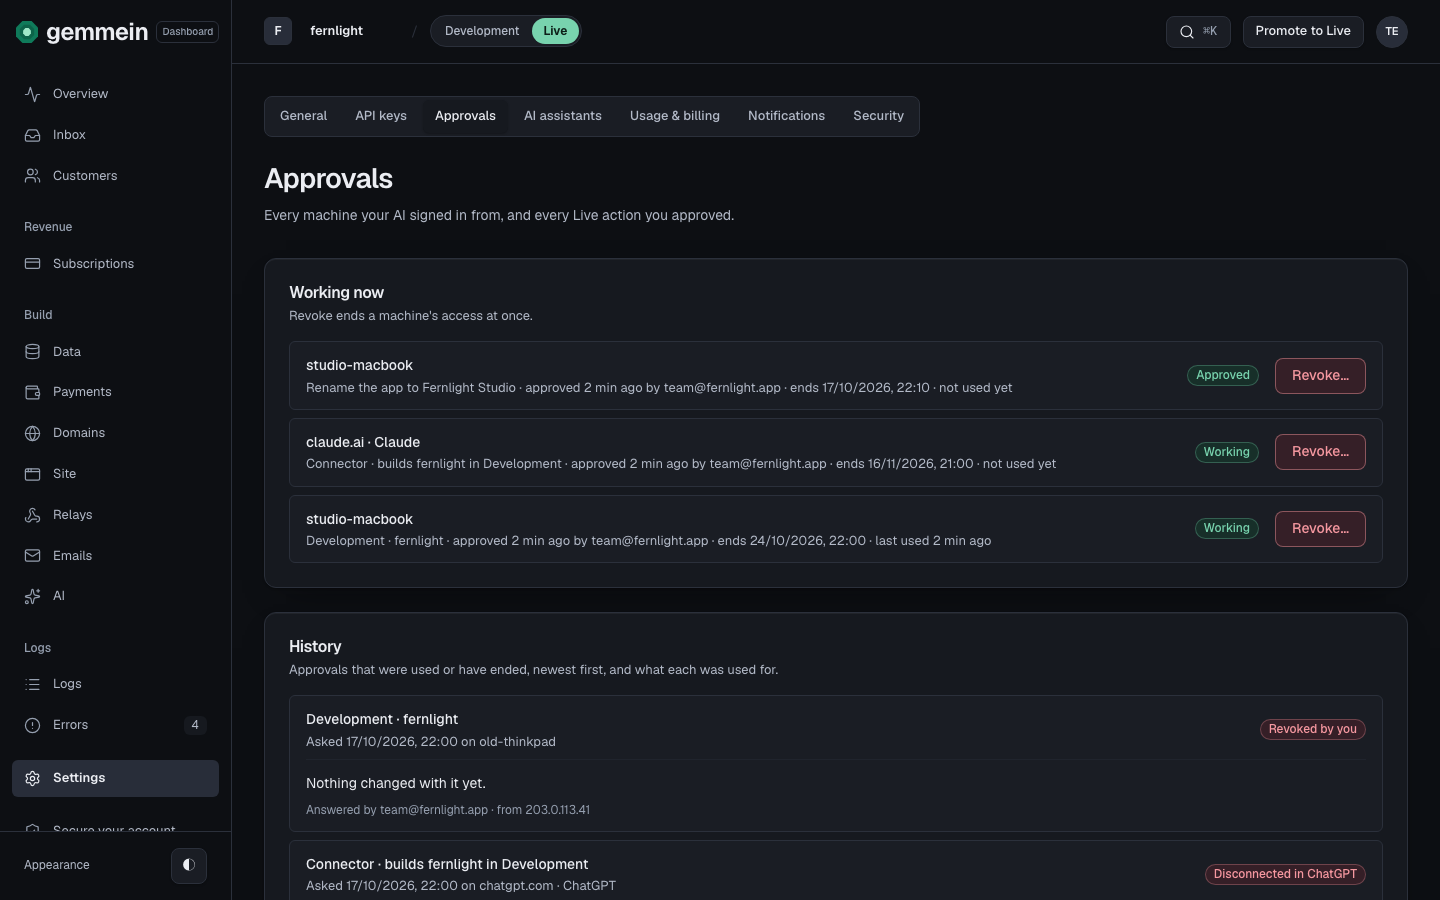
Task: Open Data via its database icon
Action: (x=33, y=352)
